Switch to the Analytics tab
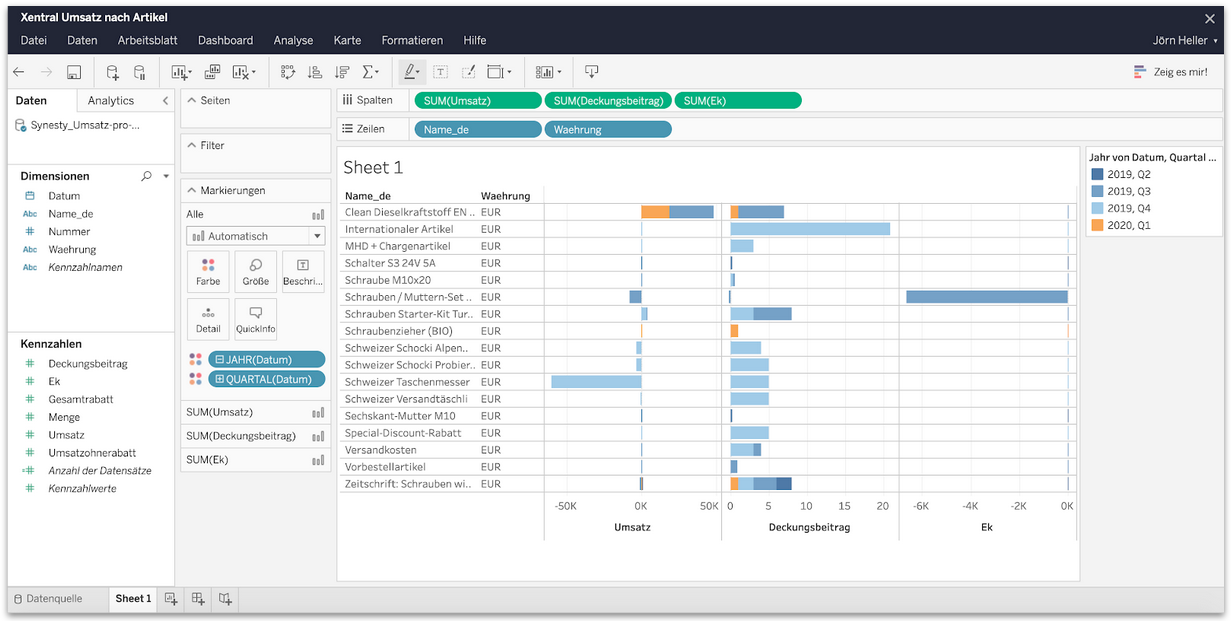 (110, 100)
